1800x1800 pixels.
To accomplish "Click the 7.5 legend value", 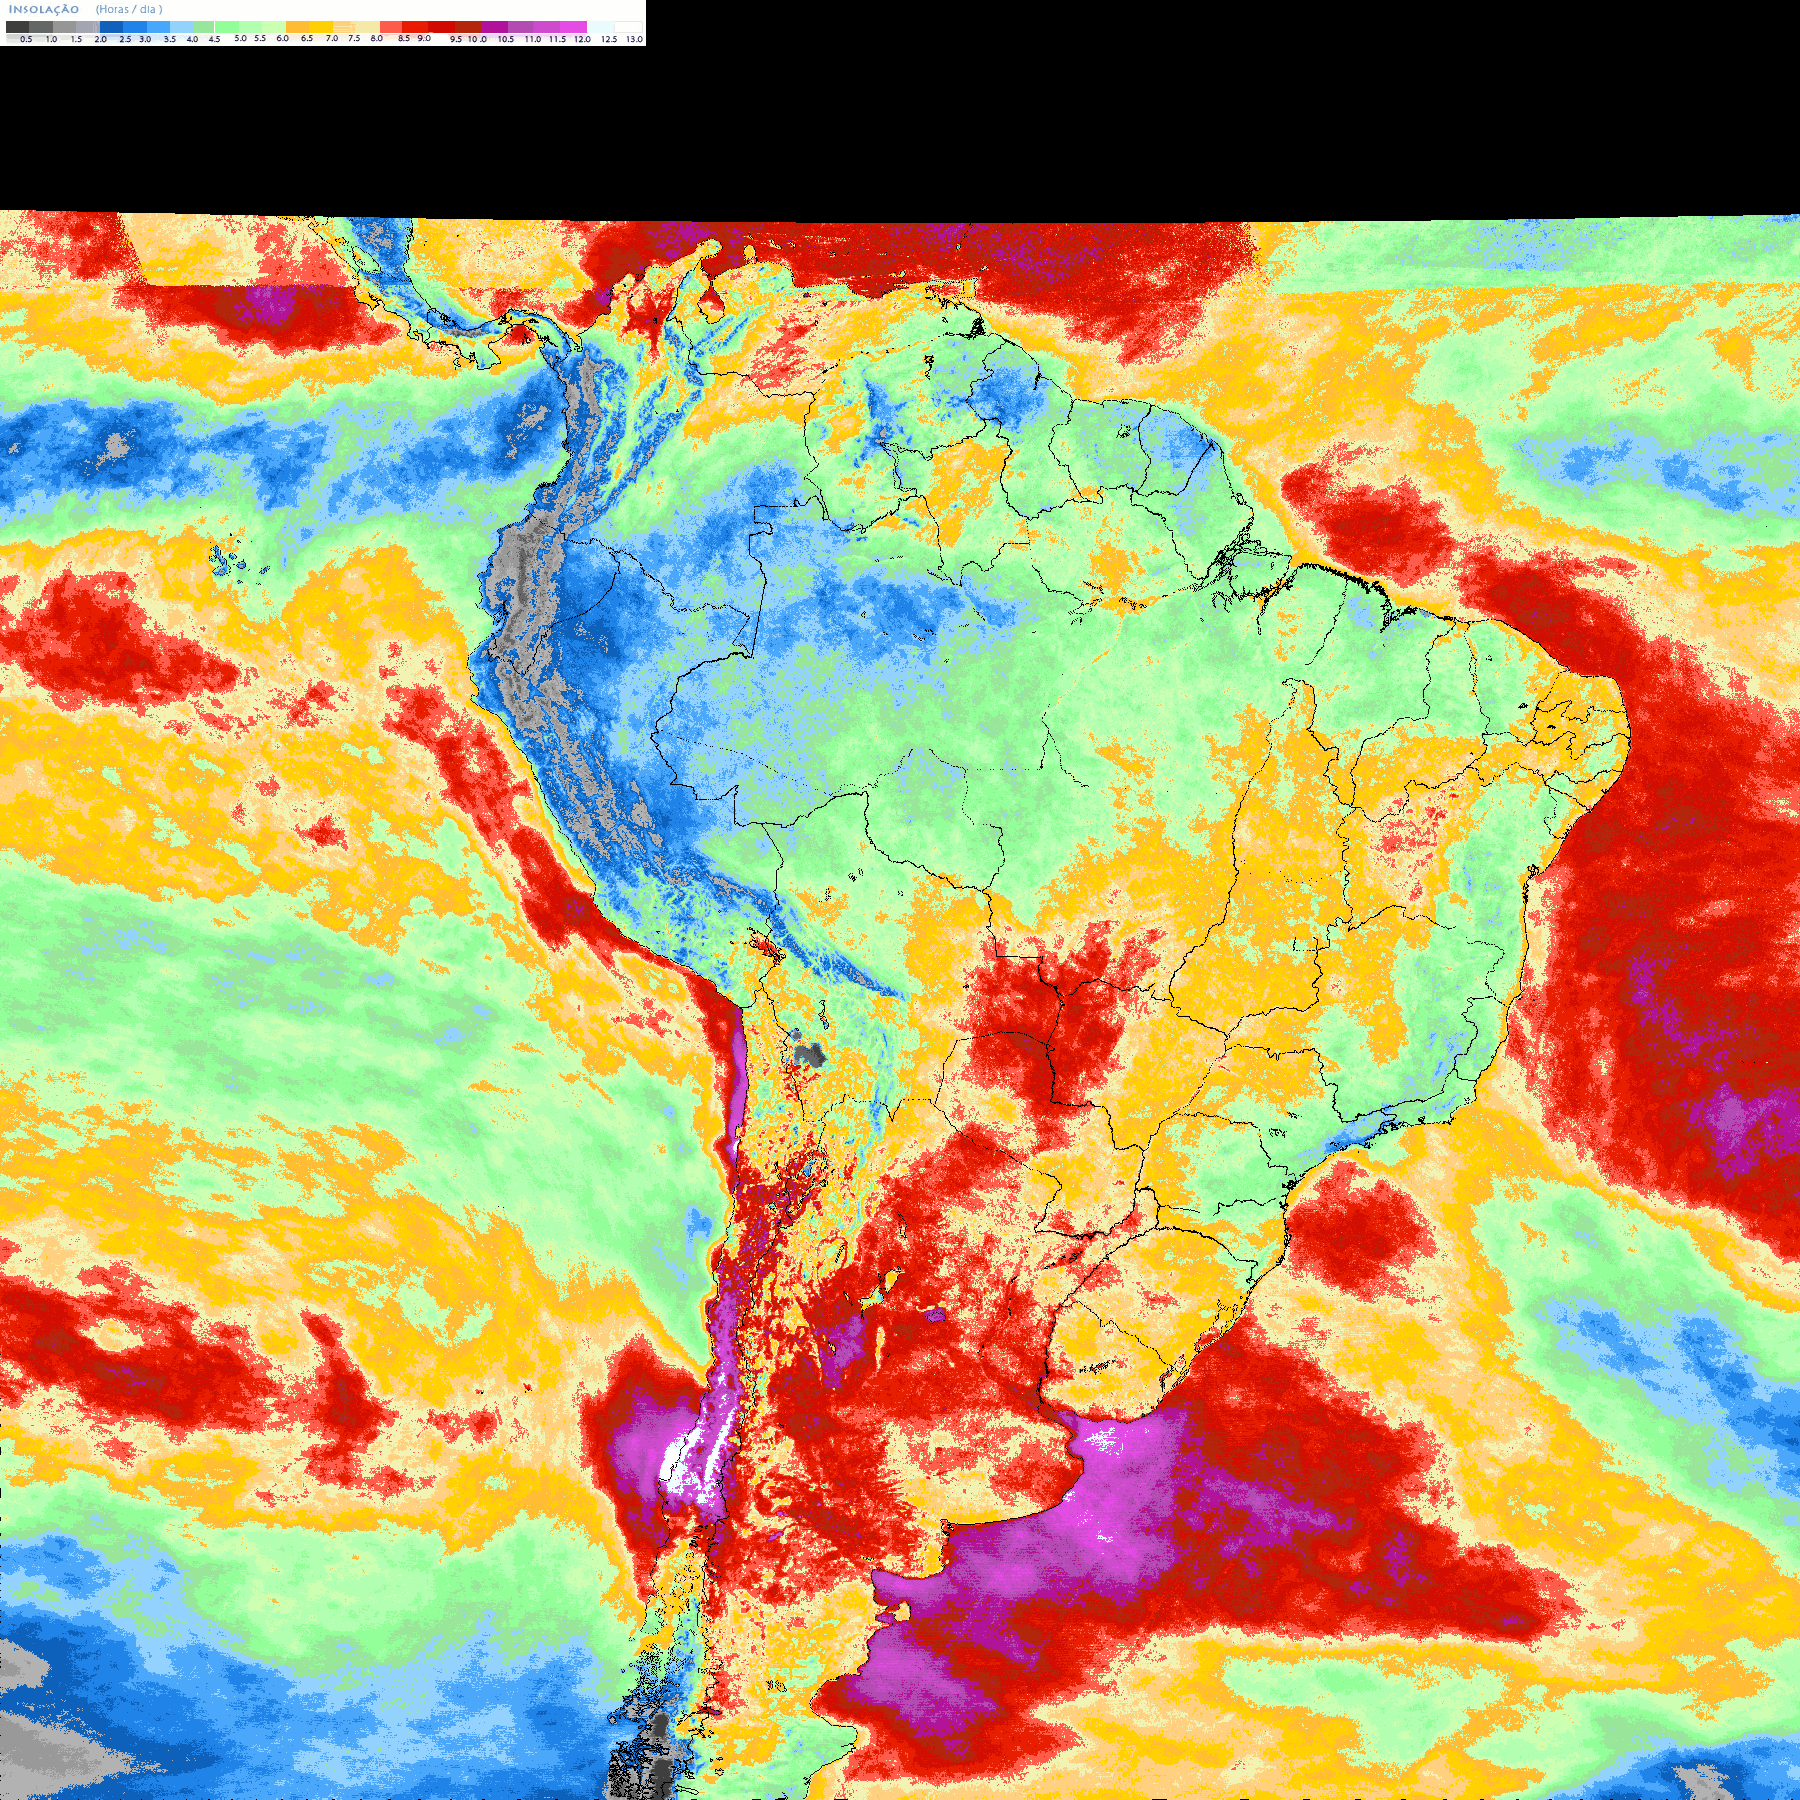I will click(x=354, y=38).
